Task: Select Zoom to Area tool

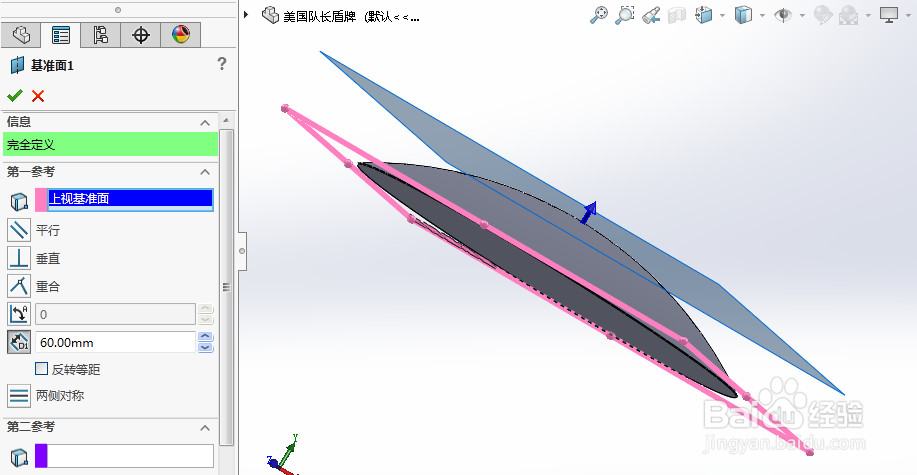Action: pyautogui.click(x=625, y=15)
